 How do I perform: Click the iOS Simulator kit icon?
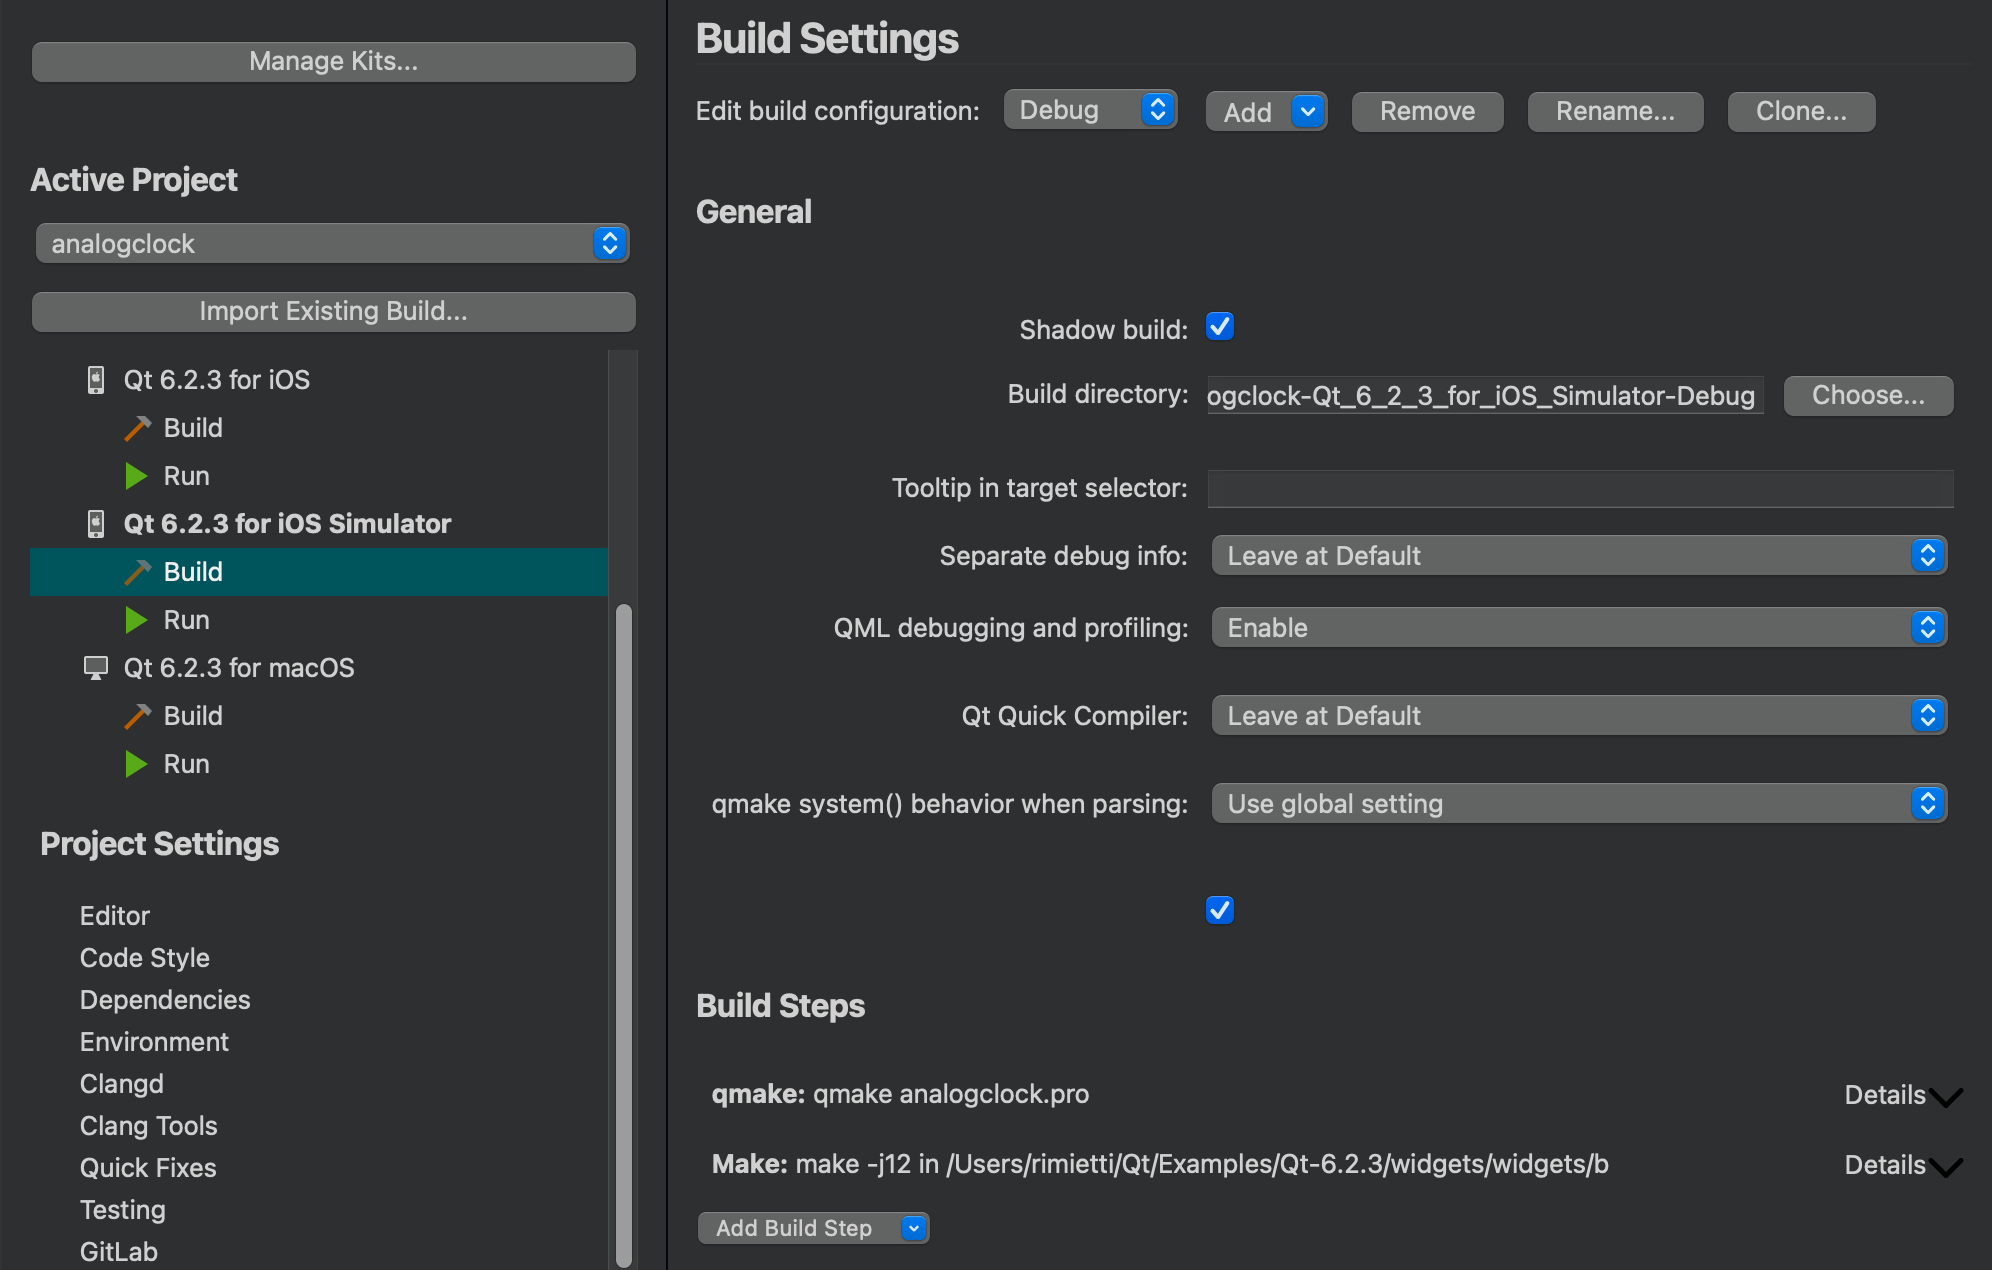tap(95, 524)
